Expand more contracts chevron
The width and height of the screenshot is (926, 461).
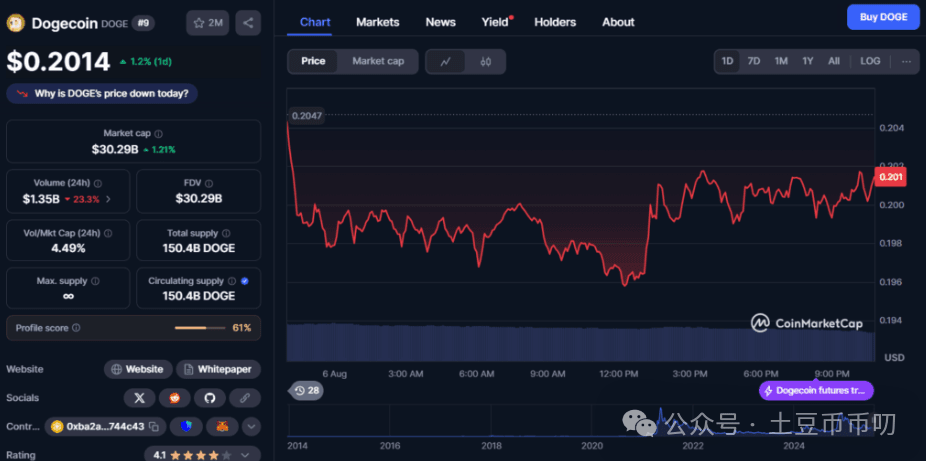tap(252, 426)
